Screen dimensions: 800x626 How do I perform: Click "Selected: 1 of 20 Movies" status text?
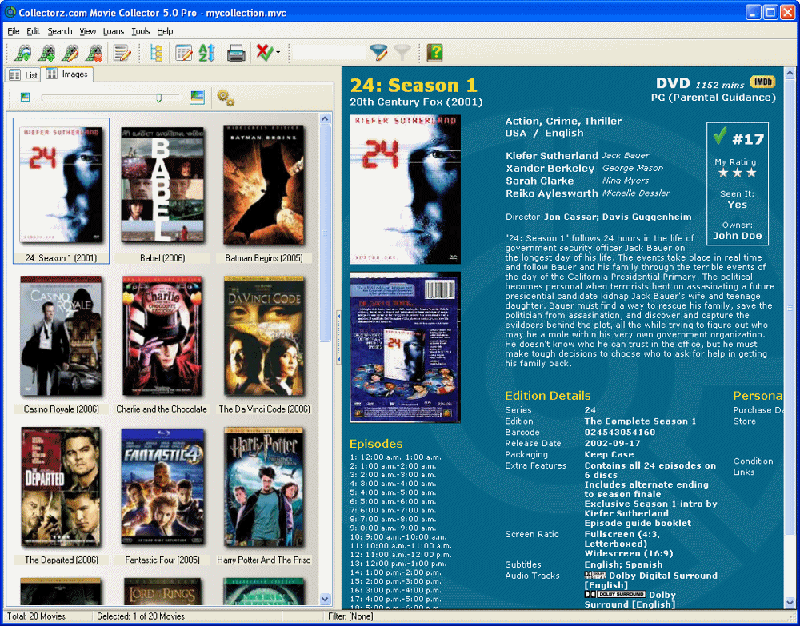tap(141, 616)
